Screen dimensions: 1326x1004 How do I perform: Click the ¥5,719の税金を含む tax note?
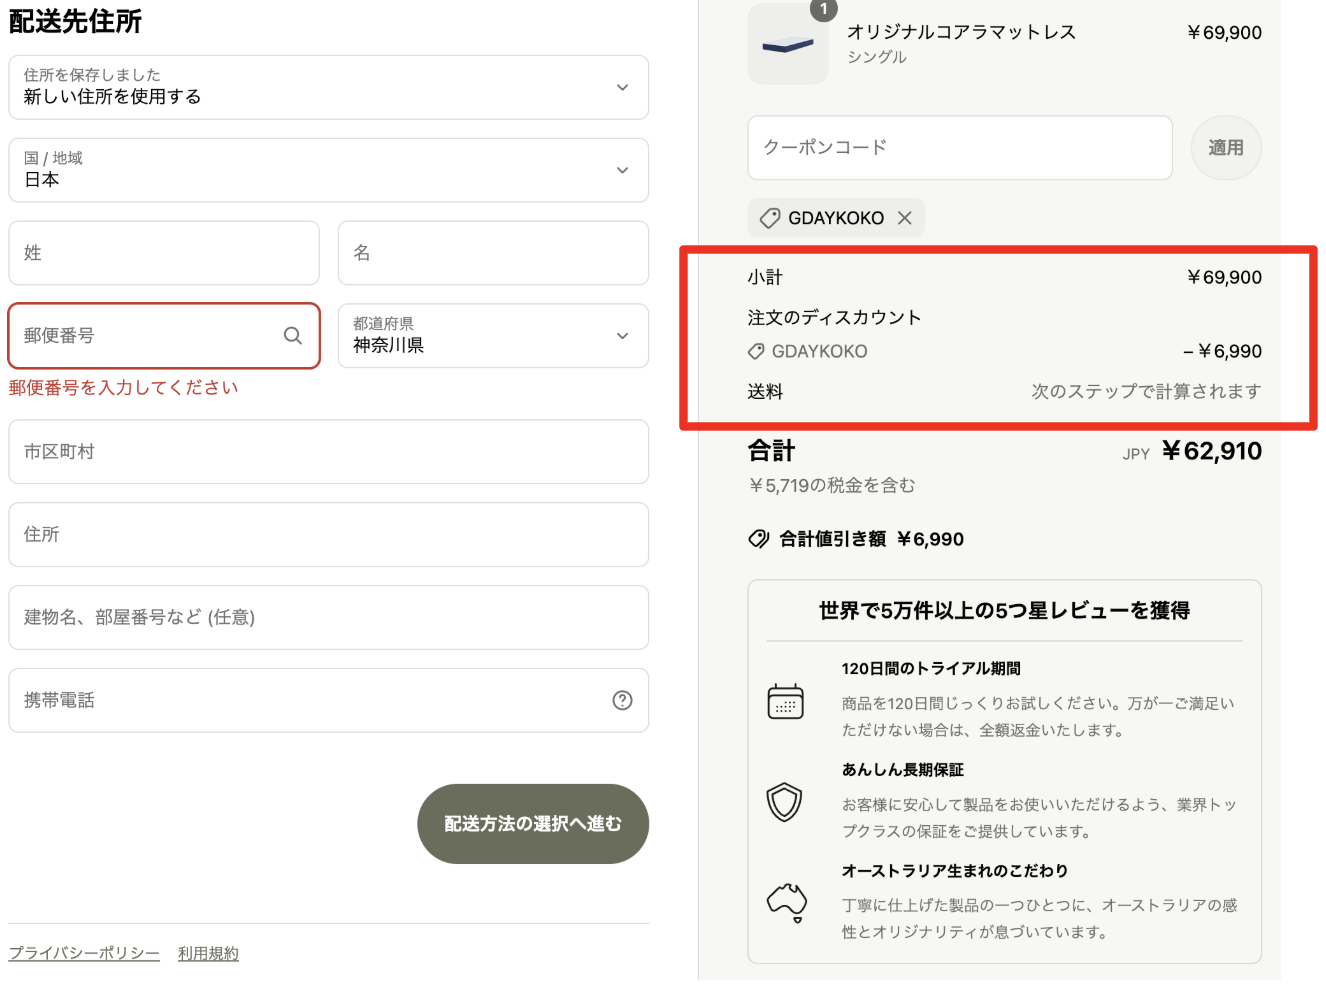click(832, 485)
